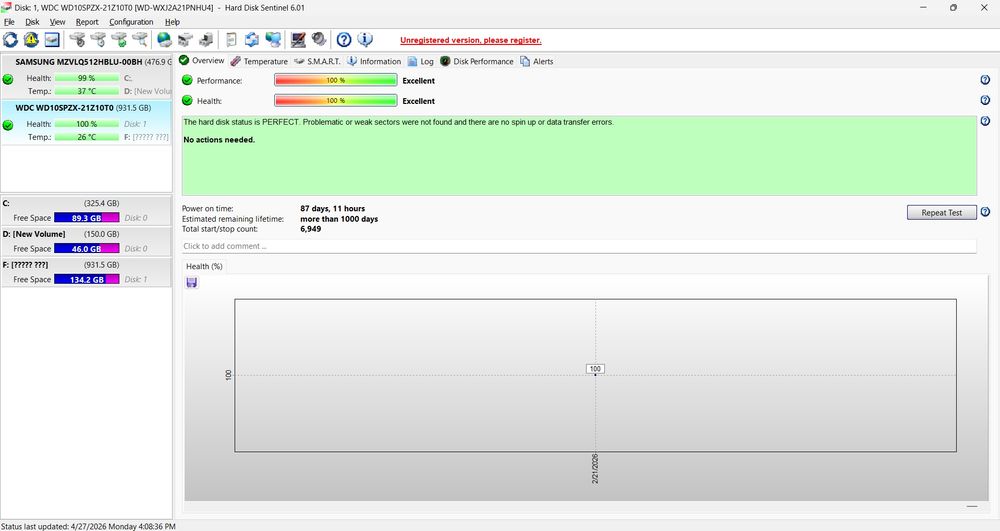This screenshot has height=531, width=1000.
Task: Click the 100 data point label on chart
Action: click(x=595, y=368)
